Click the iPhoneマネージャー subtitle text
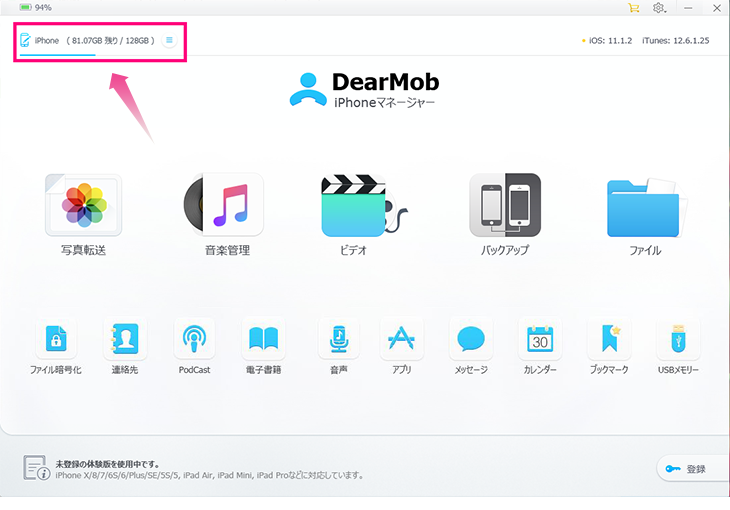Viewport: 730px width, 510px height. coord(385,102)
